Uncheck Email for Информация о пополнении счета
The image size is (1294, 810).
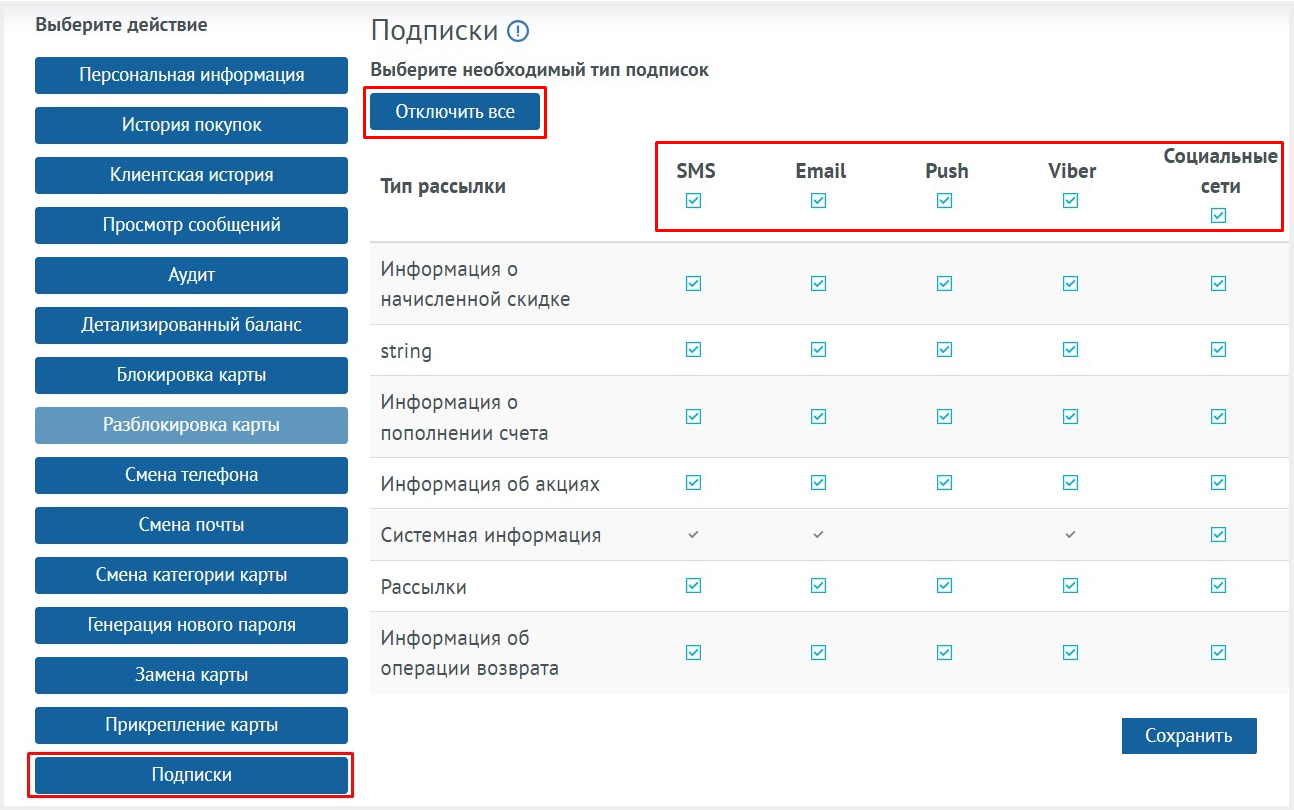[819, 416]
